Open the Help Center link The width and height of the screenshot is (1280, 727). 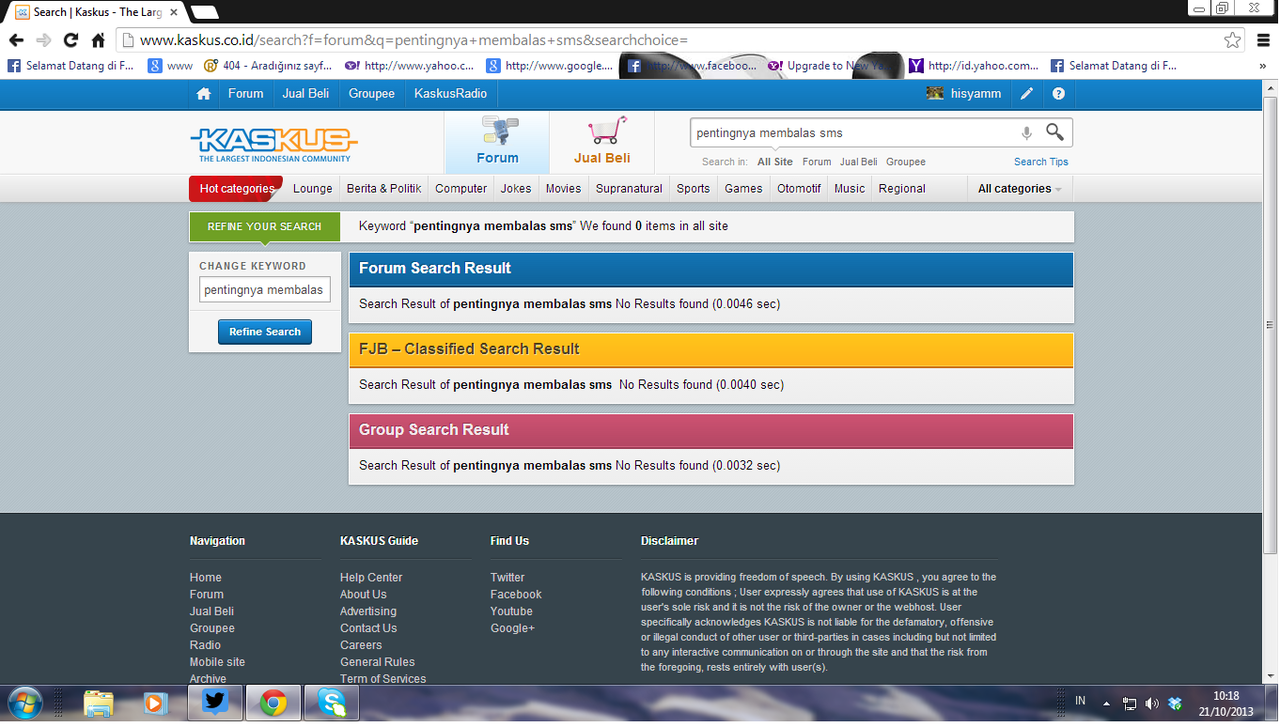coord(371,577)
